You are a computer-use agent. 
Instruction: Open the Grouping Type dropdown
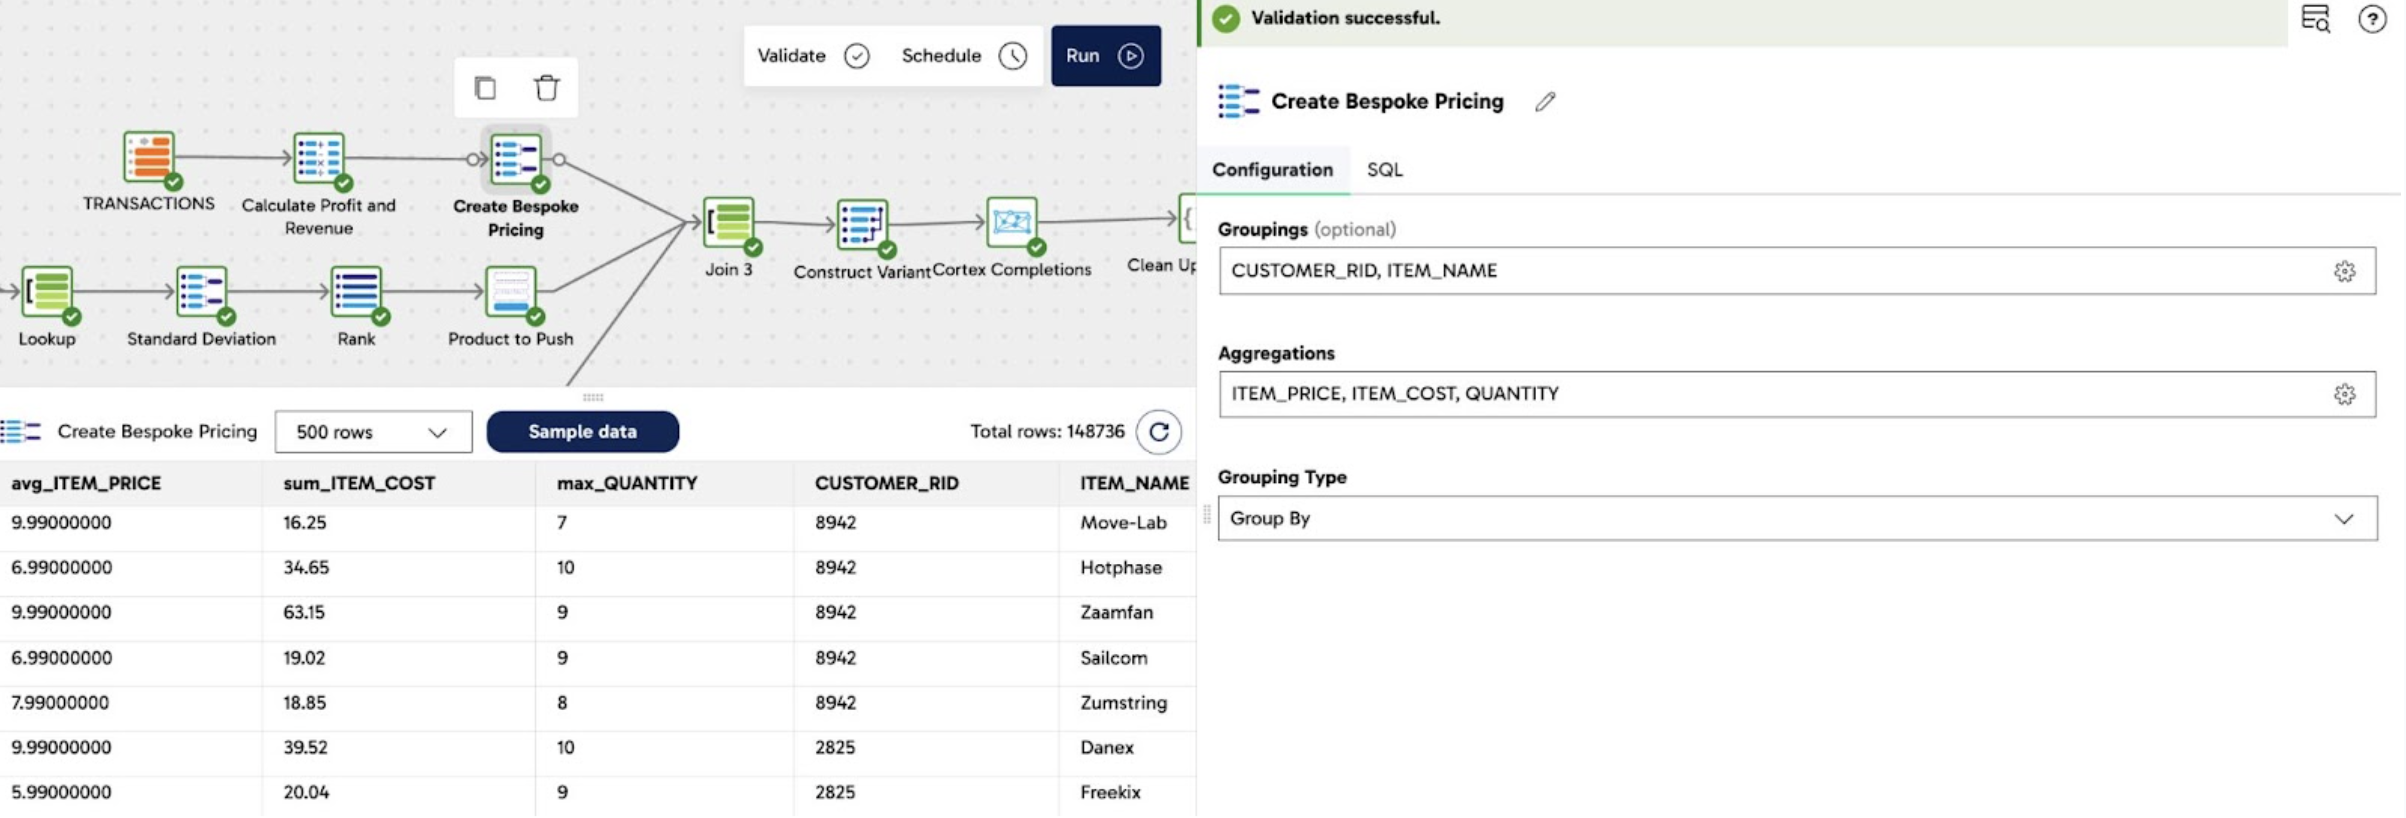[x=1796, y=519]
